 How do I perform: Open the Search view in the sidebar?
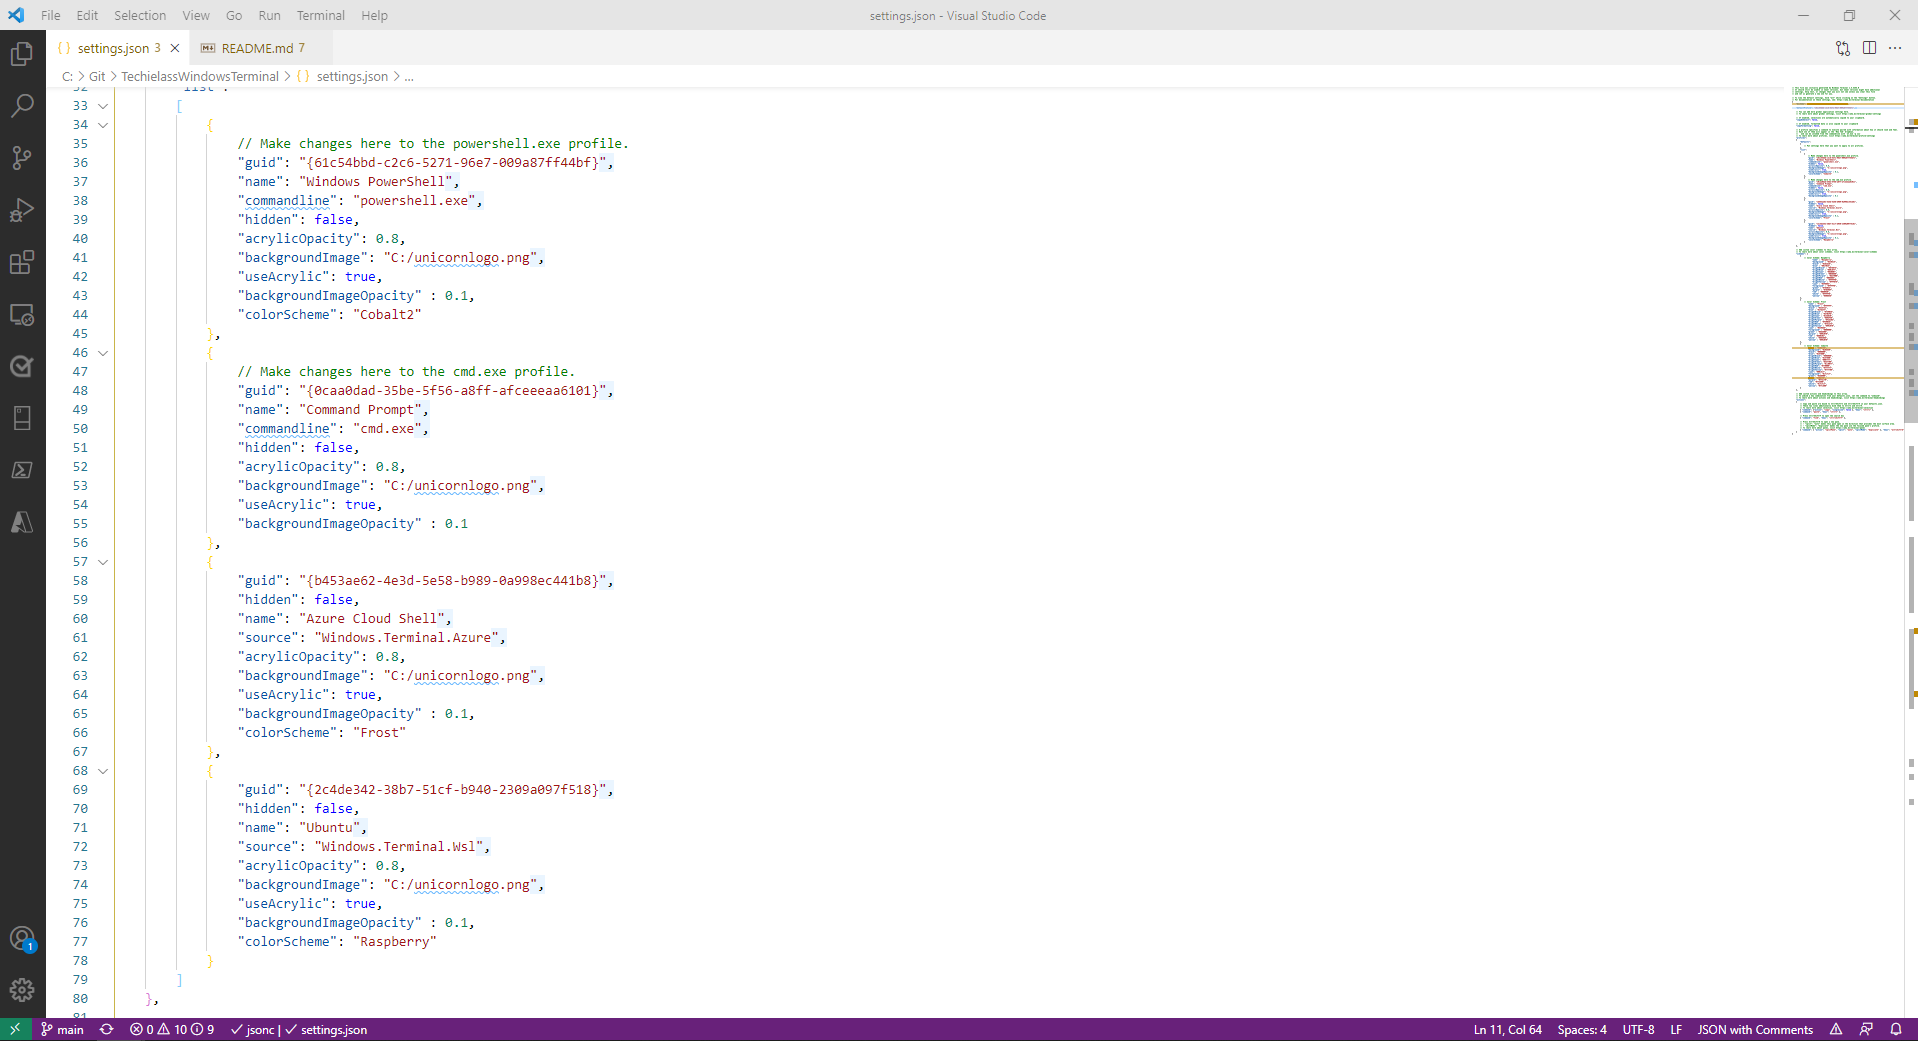22,105
